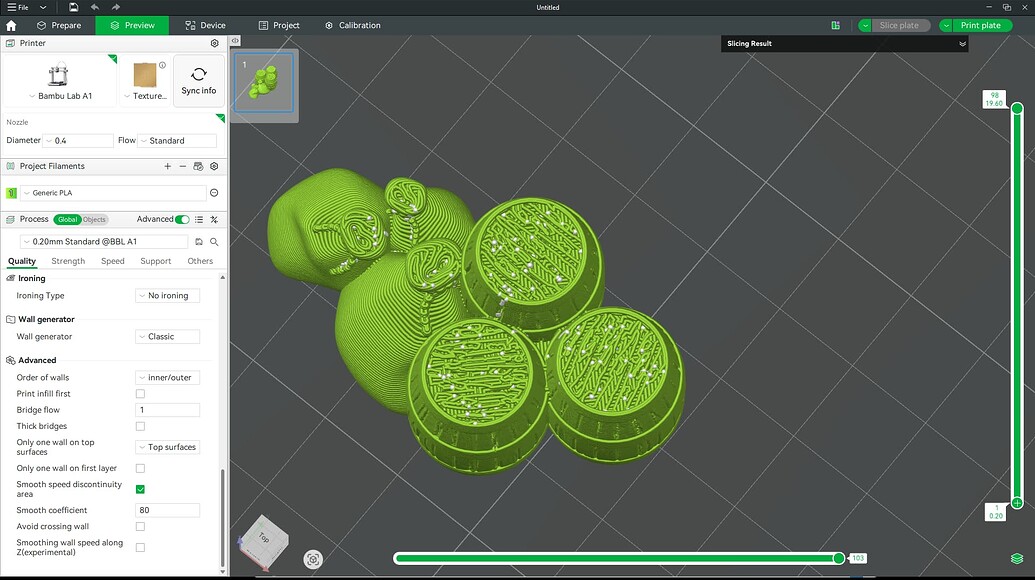Click the compare presets list icon
The width and height of the screenshot is (1035, 580).
click(x=199, y=219)
